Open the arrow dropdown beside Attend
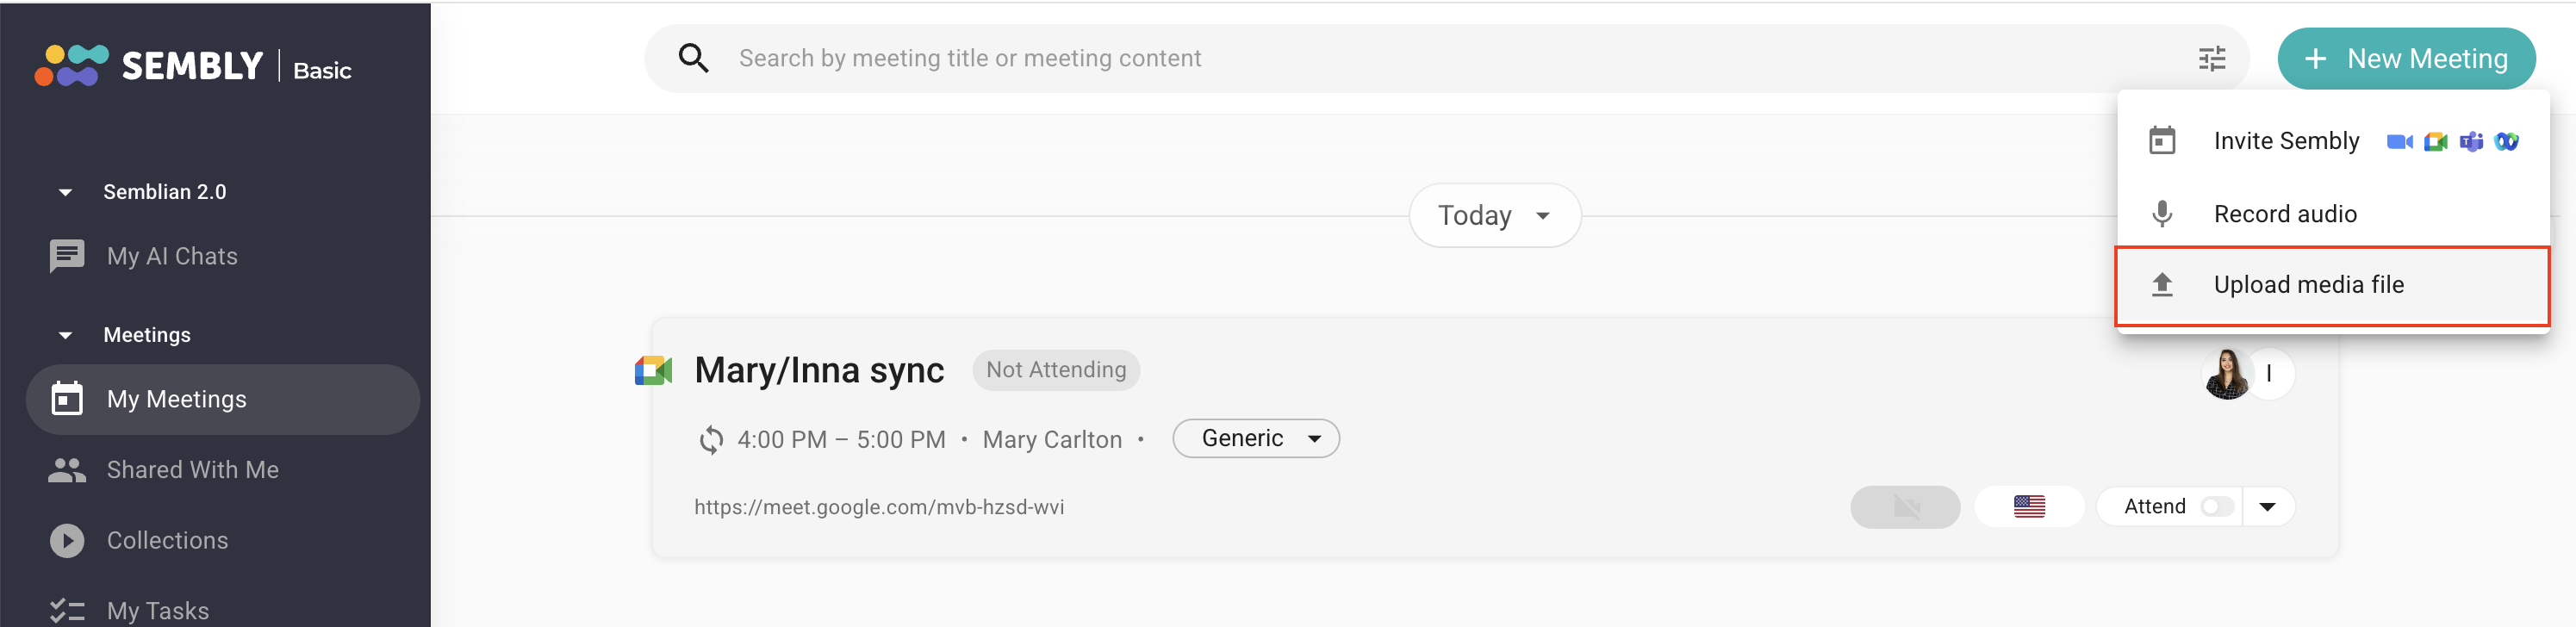The height and width of the screenshot is (627, 2576). tap(2267, 507)
